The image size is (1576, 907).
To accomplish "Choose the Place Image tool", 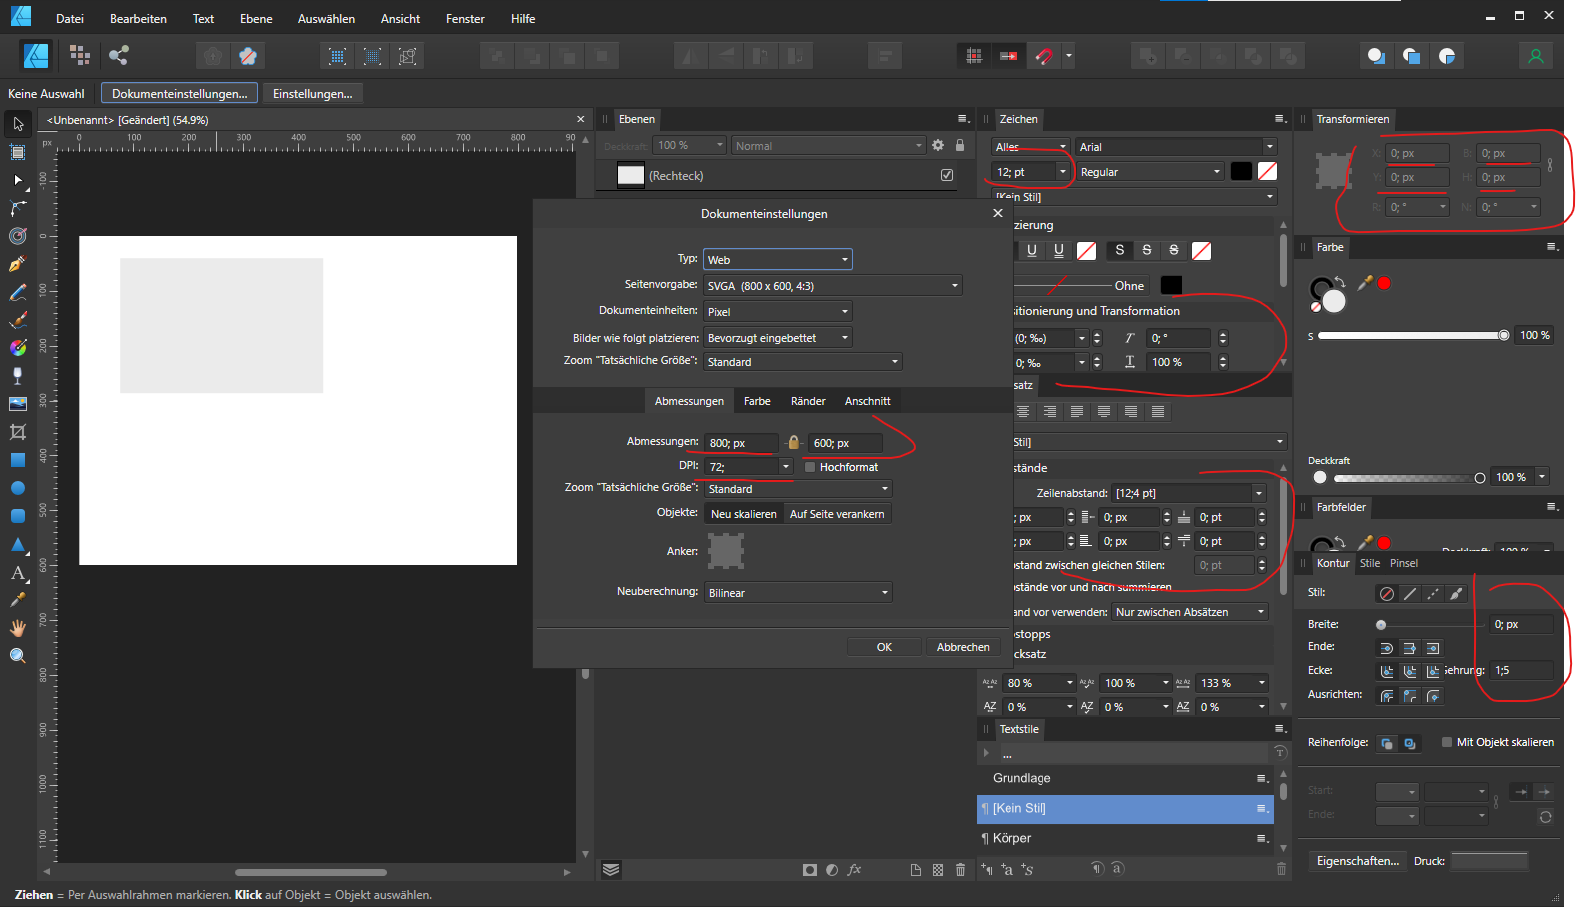I will [18, 404].
